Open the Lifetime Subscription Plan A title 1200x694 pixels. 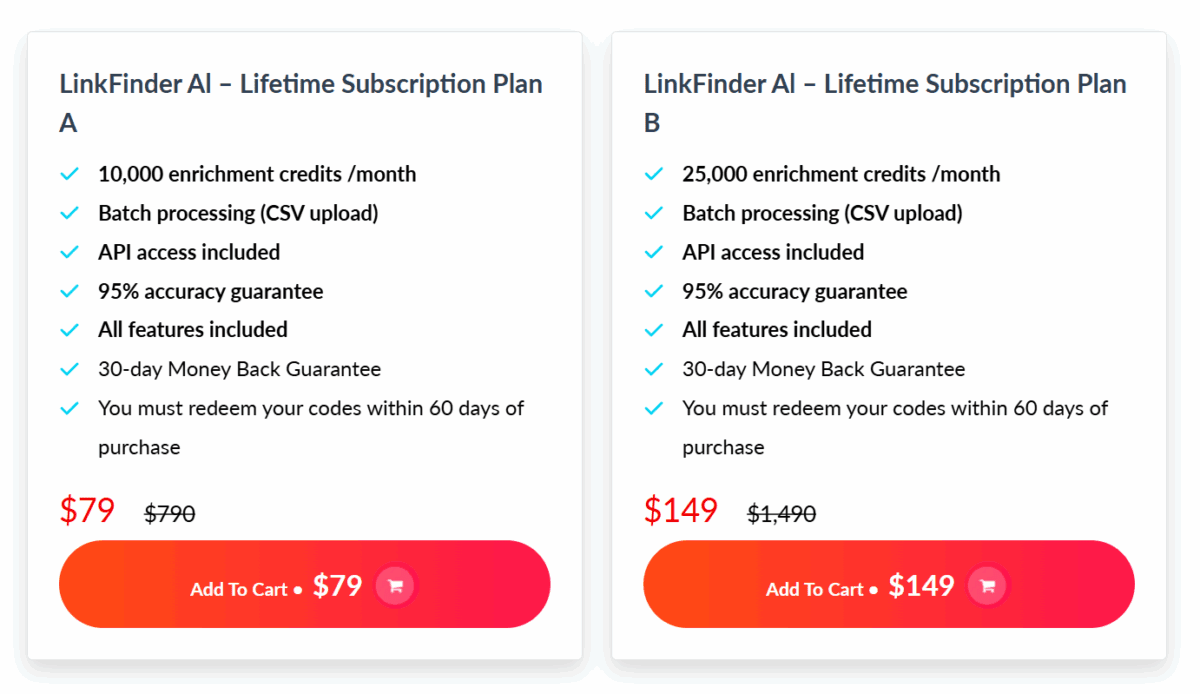tap(300, 85)
